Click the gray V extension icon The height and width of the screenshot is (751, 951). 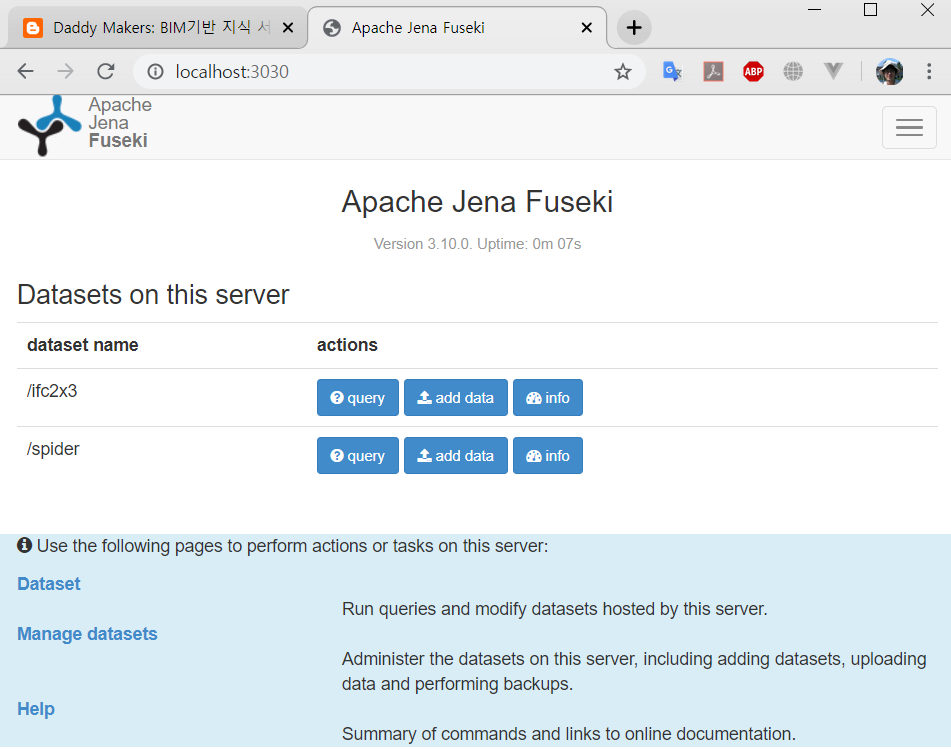coord(834,72)
